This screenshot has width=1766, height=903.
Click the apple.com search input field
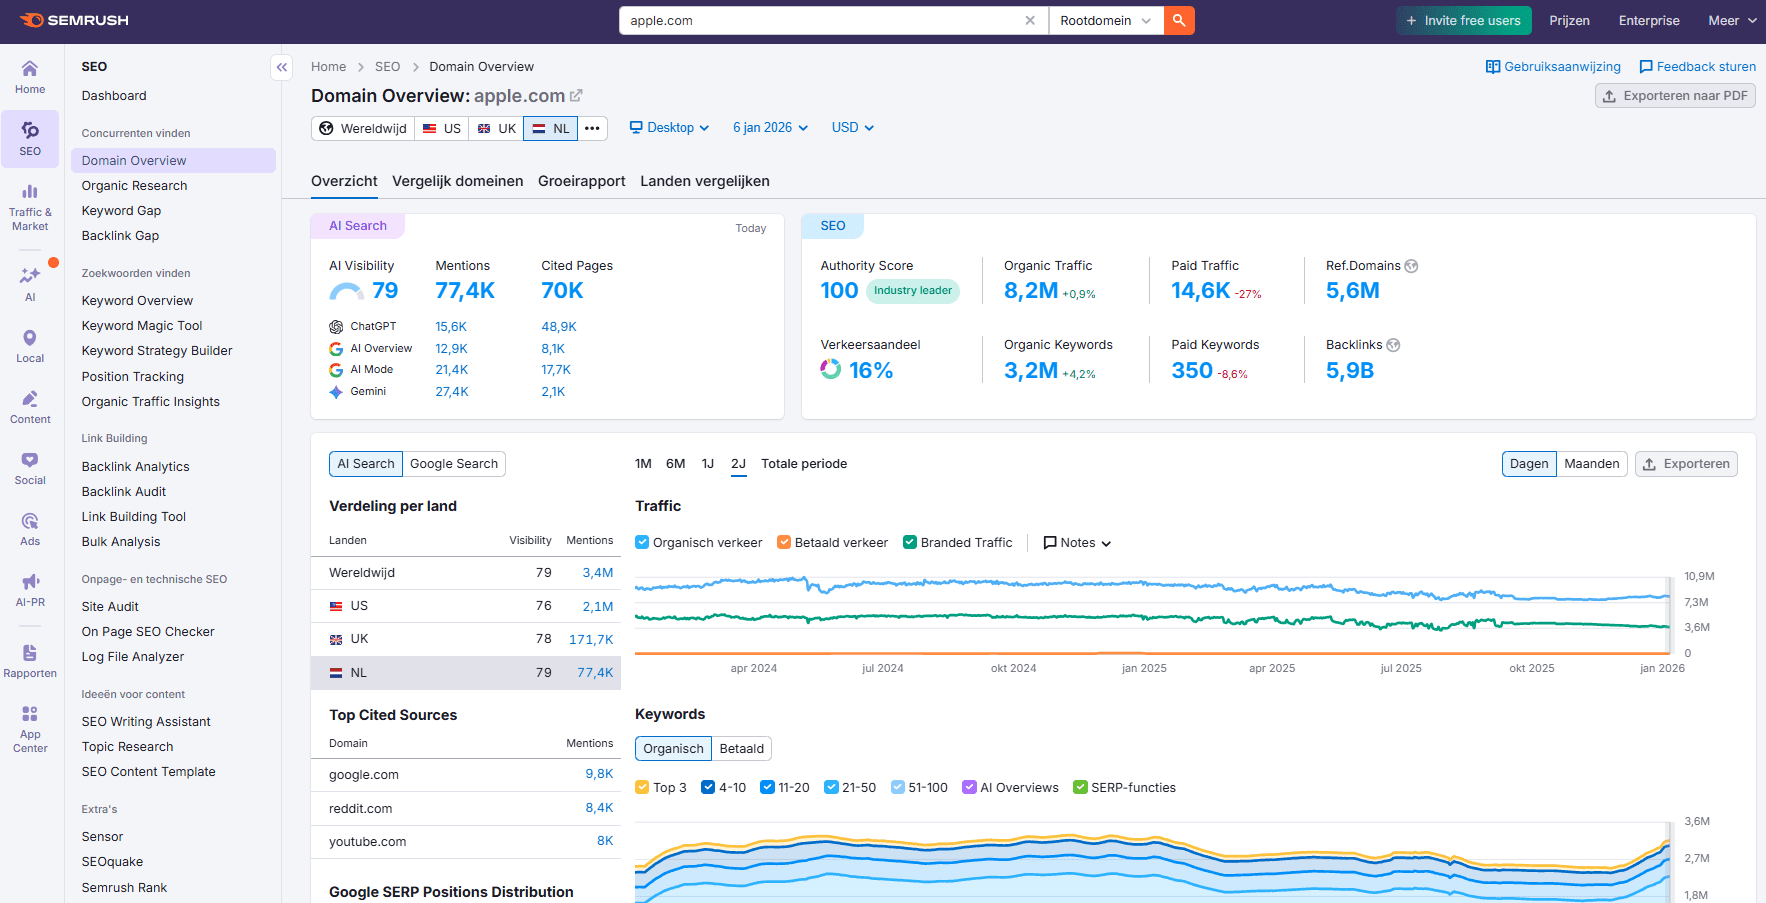click(820, 20)
